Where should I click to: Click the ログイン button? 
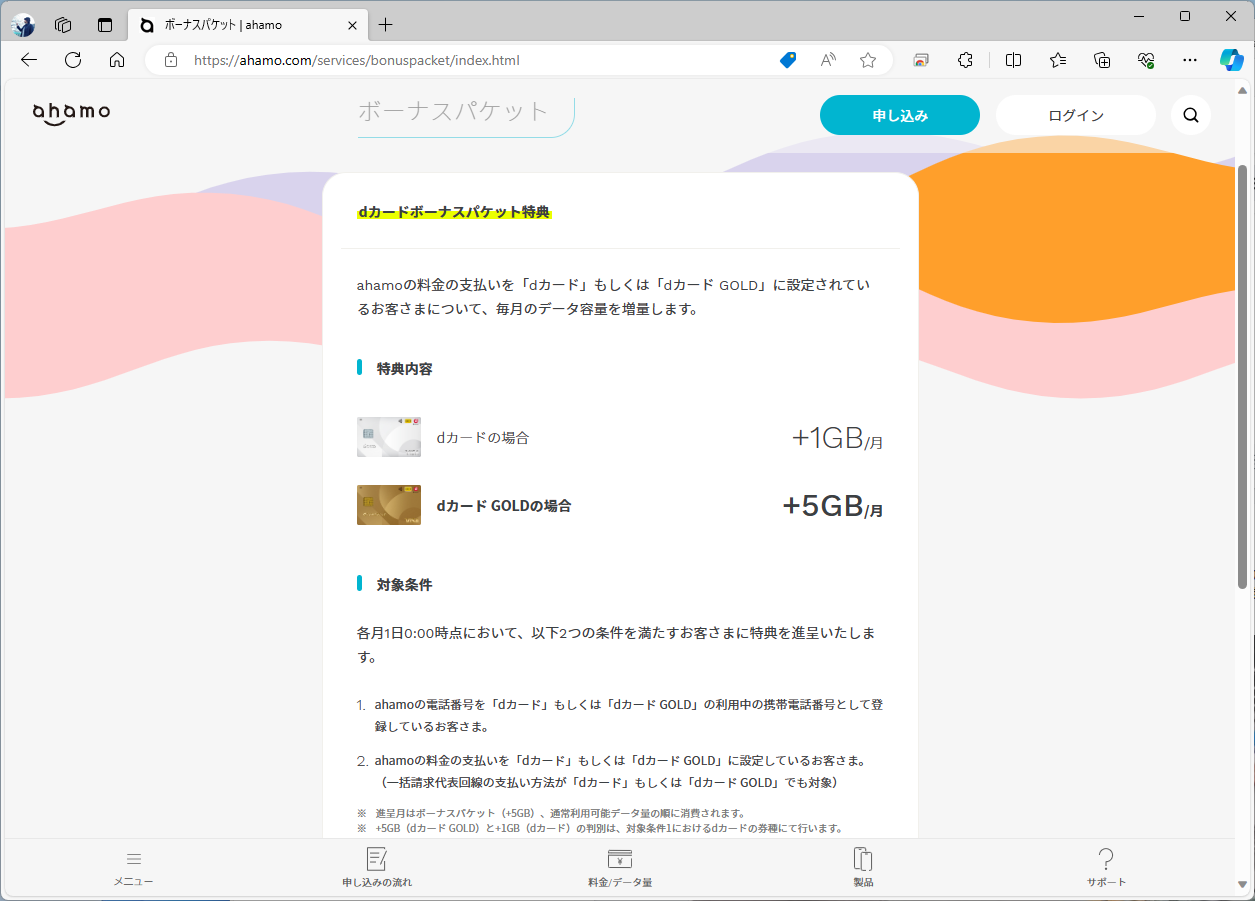click(1075, 114)
